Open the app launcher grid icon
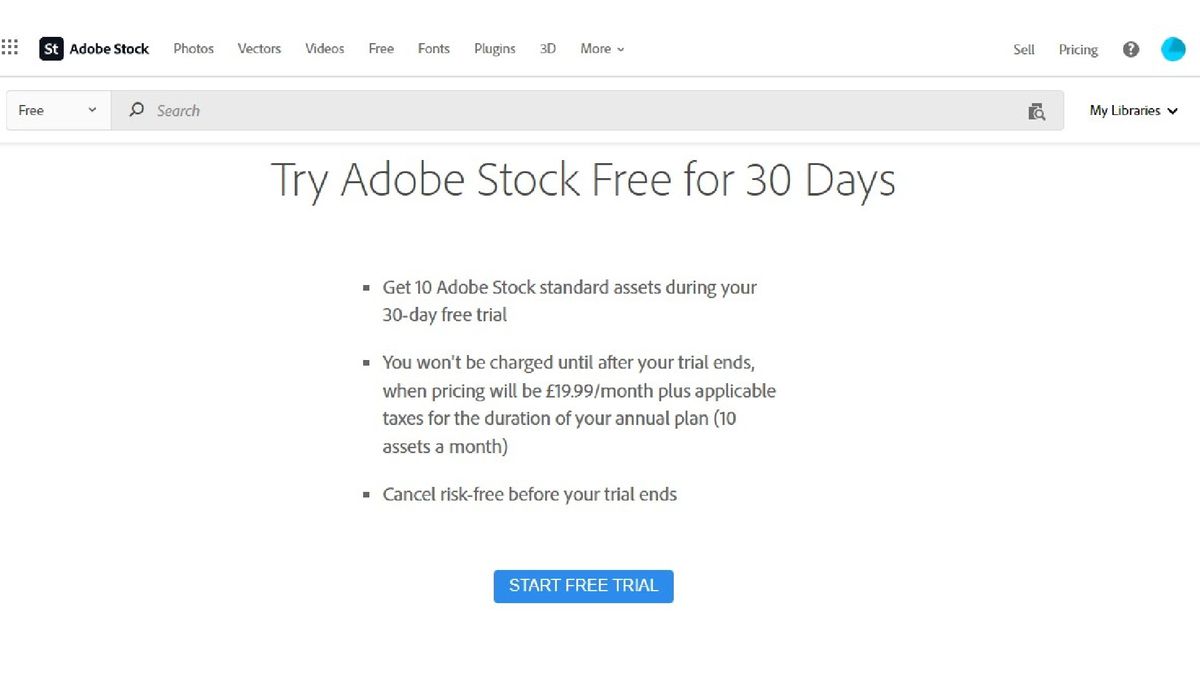 pos(10,46)
